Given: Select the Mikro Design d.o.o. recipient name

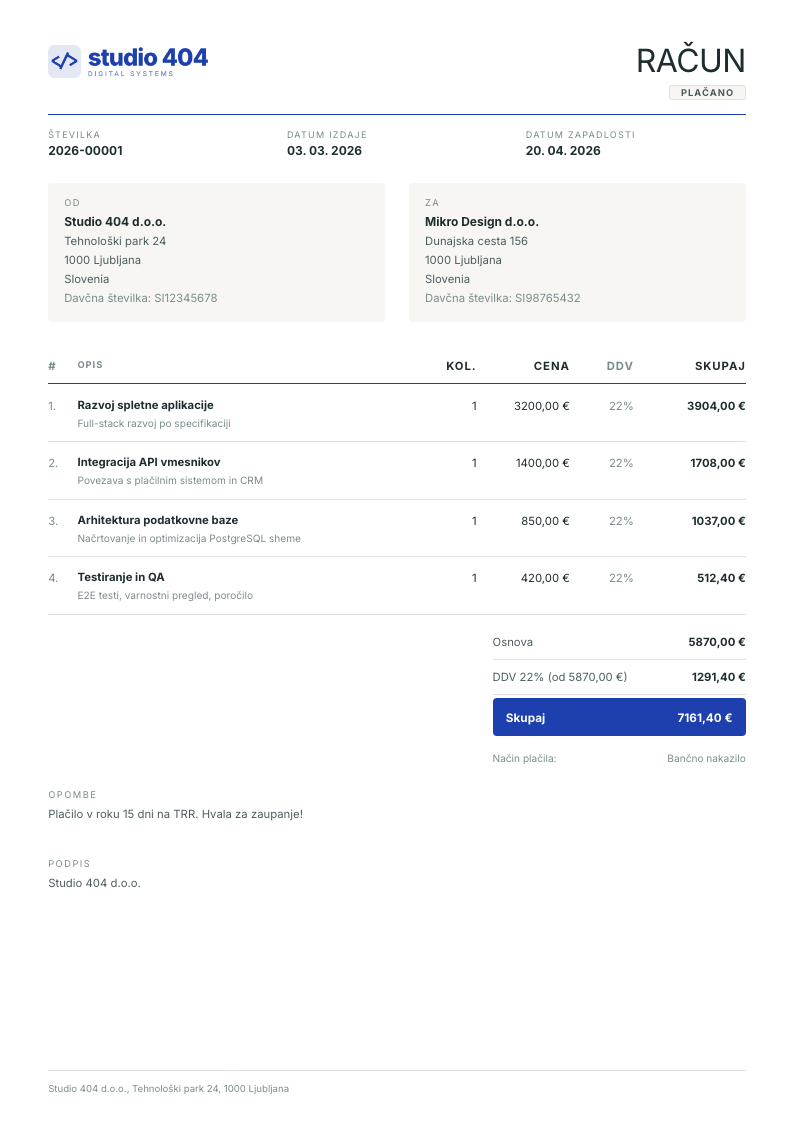Looking at the screenshot, I should coord(482,222).
